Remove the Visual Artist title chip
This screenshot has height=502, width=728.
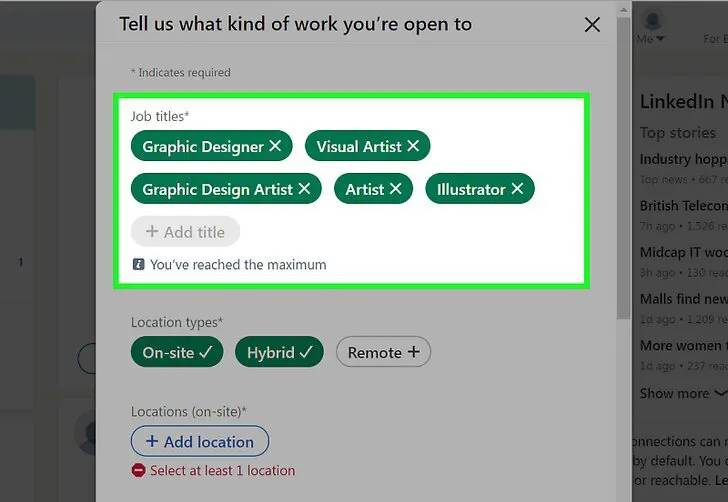413,146
